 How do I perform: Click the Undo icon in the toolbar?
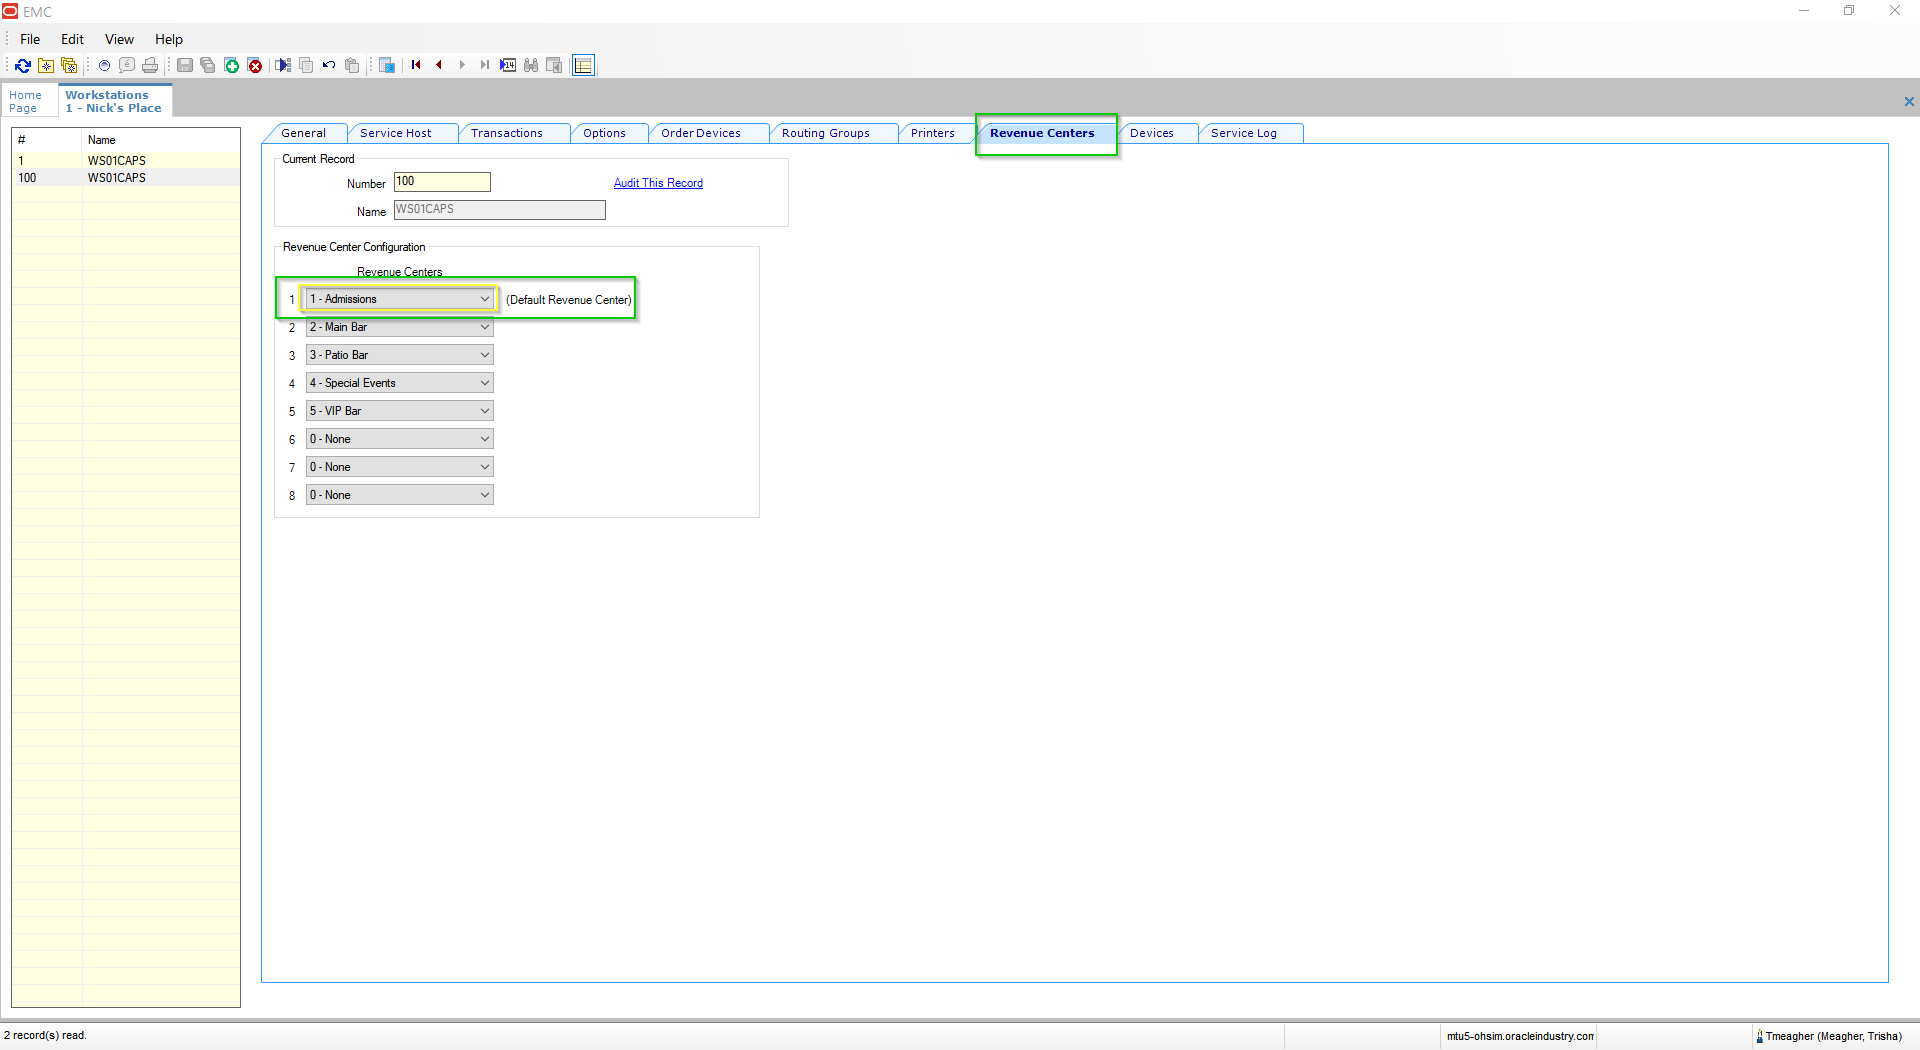point(328,65)
